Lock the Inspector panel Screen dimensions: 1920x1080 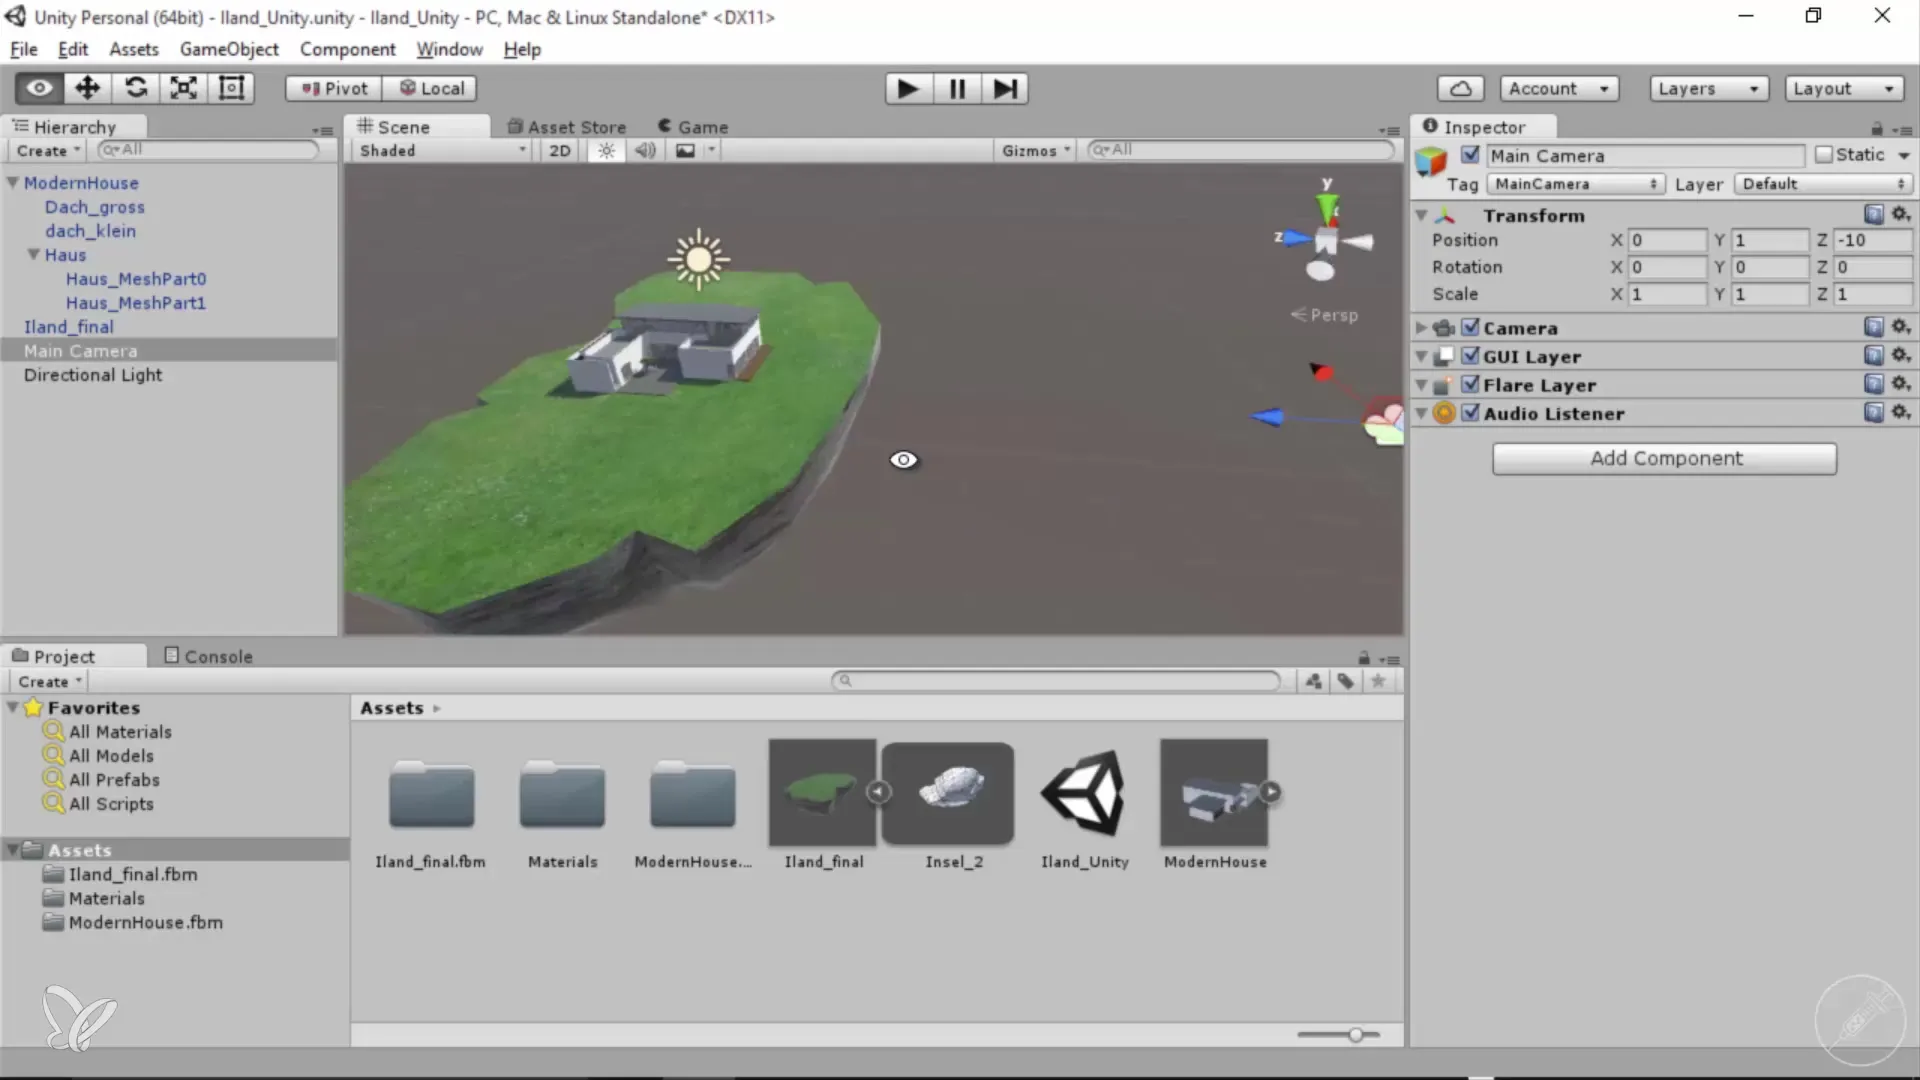coord(1877,129)
